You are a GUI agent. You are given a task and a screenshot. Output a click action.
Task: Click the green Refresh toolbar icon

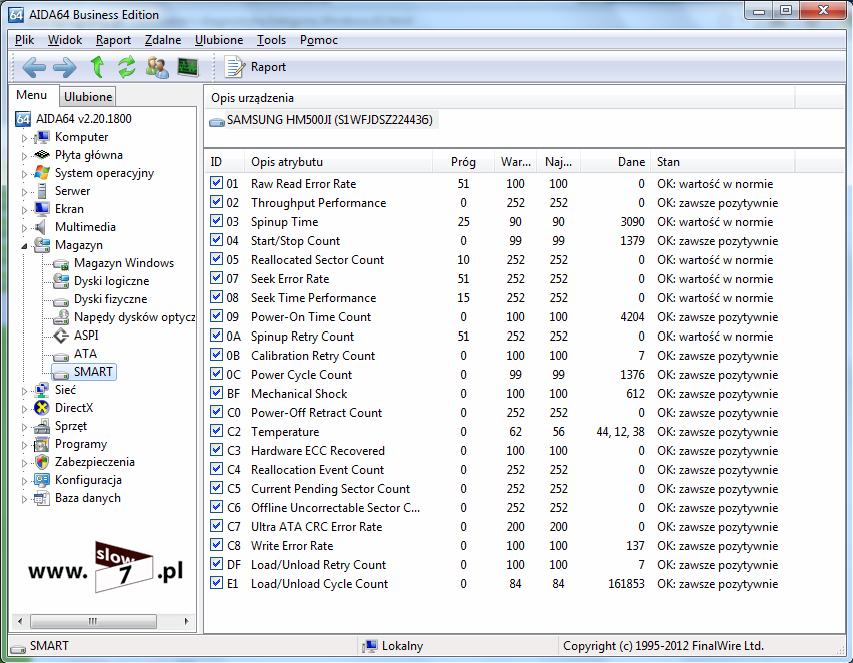coord(127,67)
